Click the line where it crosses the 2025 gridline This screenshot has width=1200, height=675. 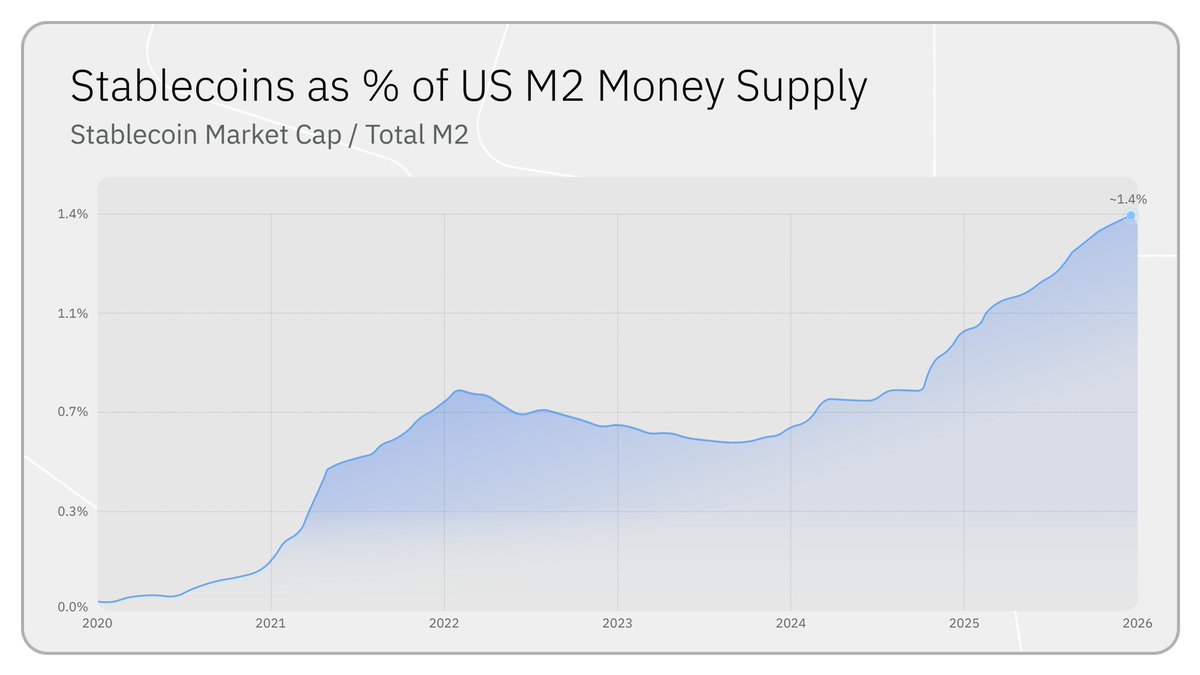(964, 331)
